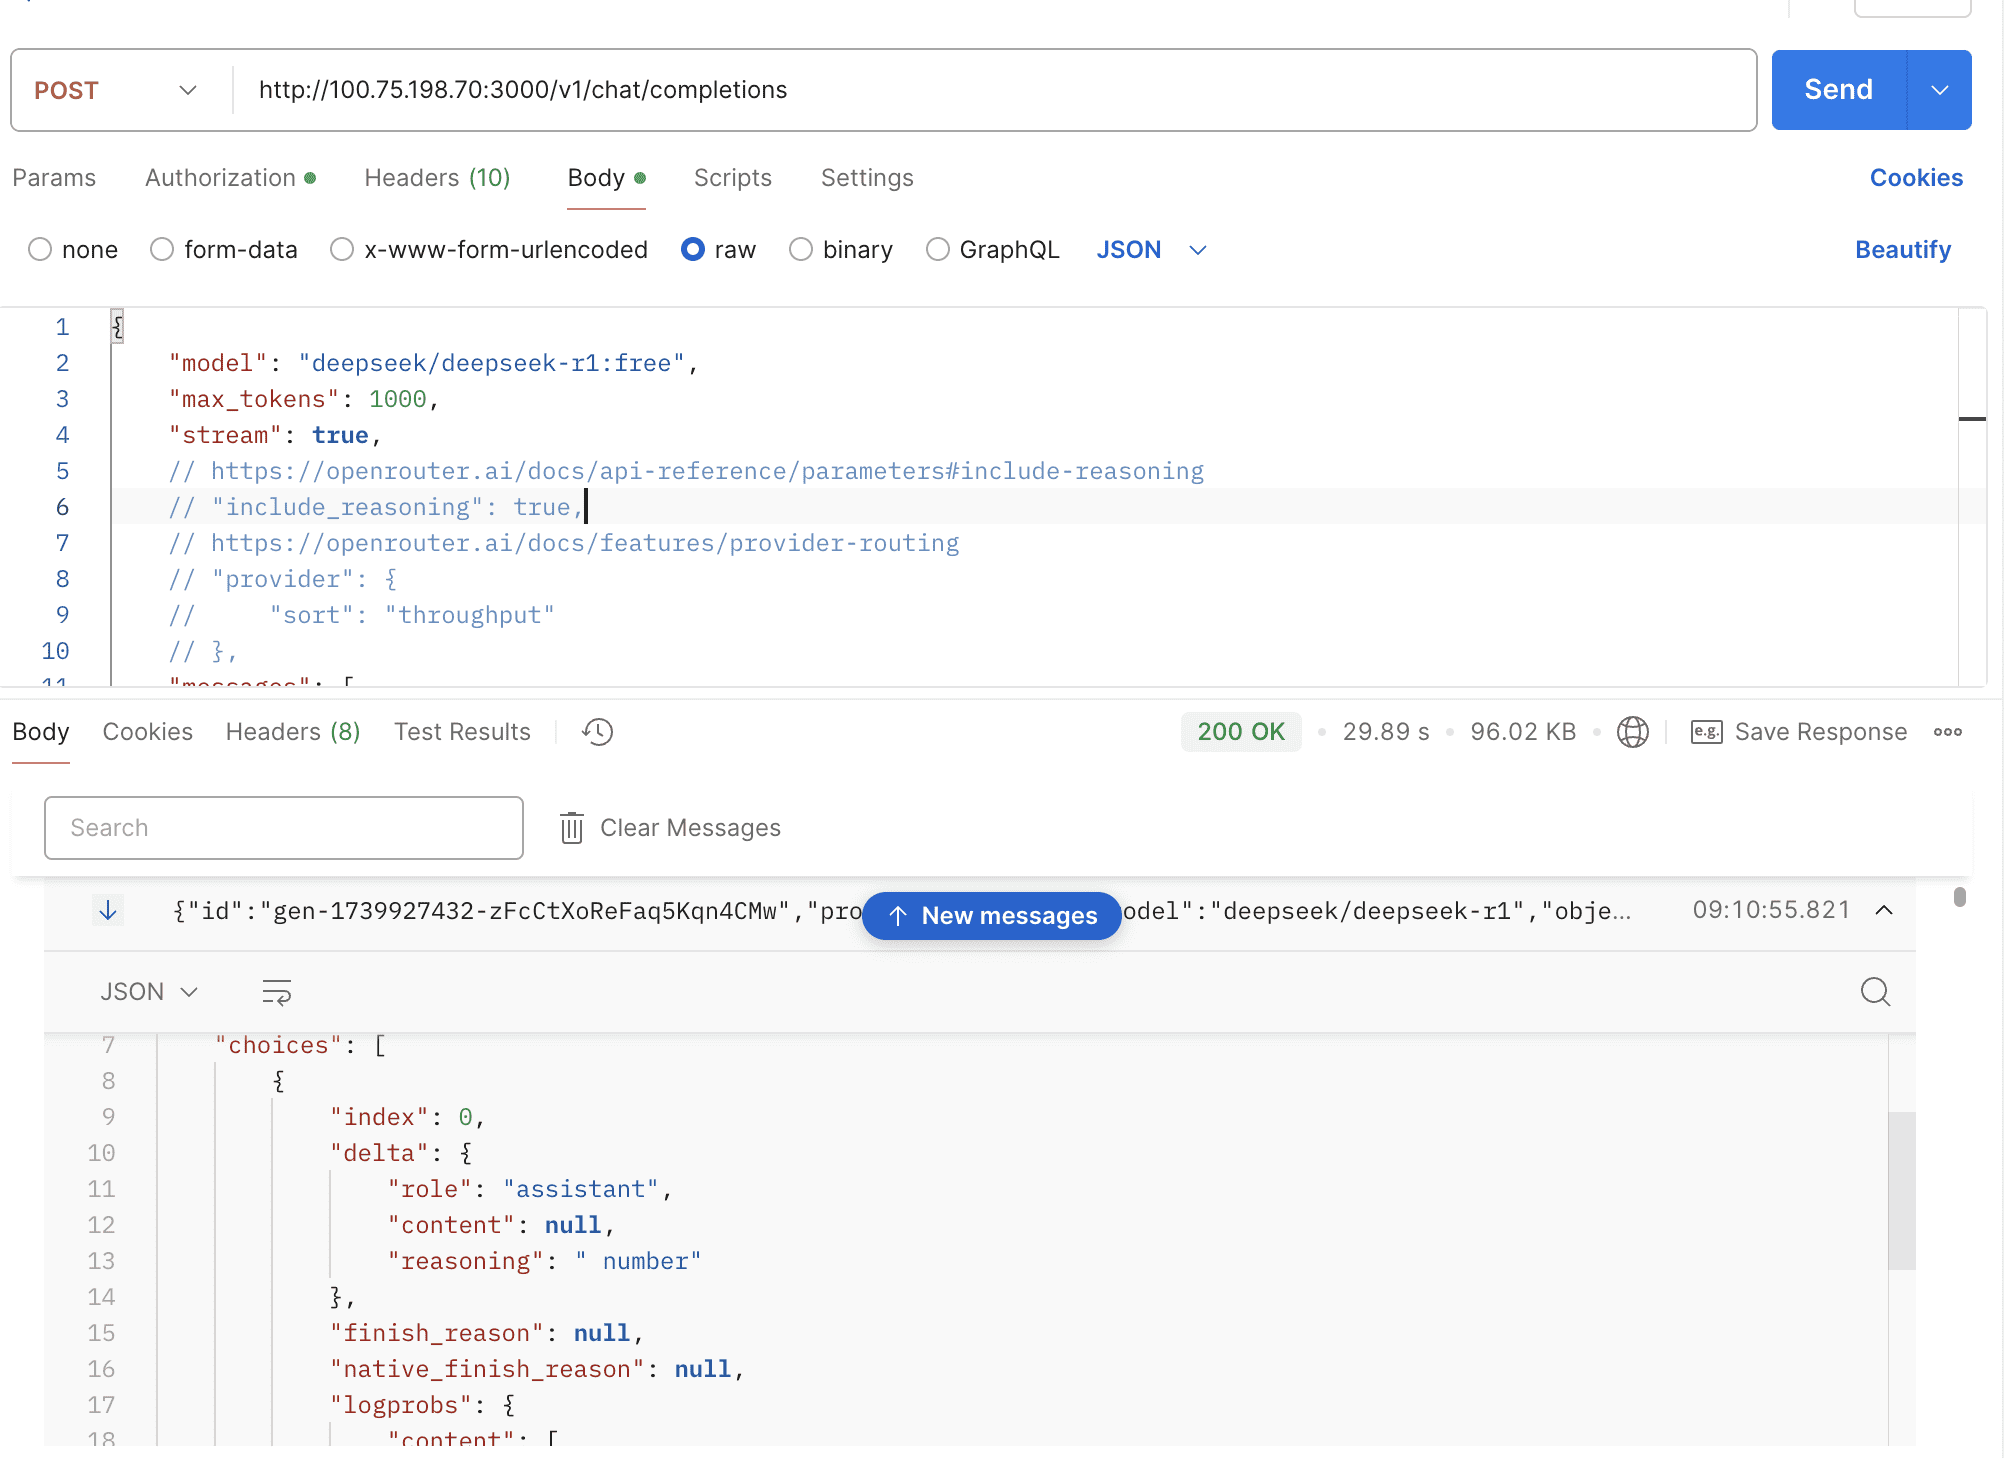Select the binary body option

(801, 249)
